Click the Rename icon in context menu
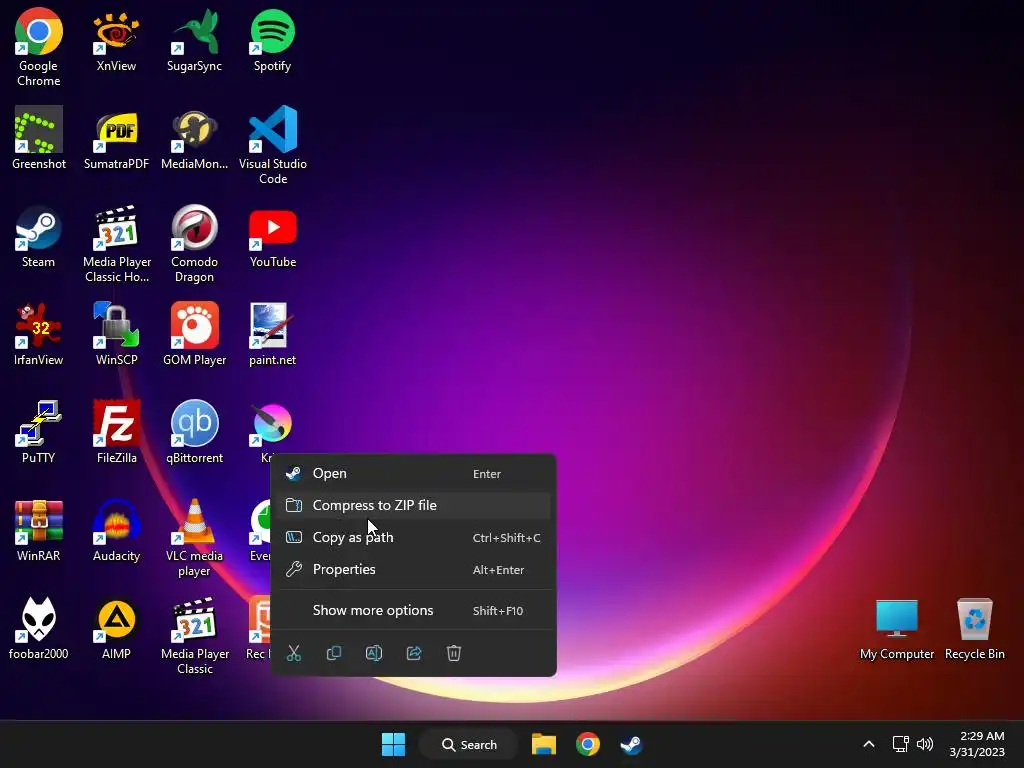The width and height of the screenshot is (1024, 768). 374,653
